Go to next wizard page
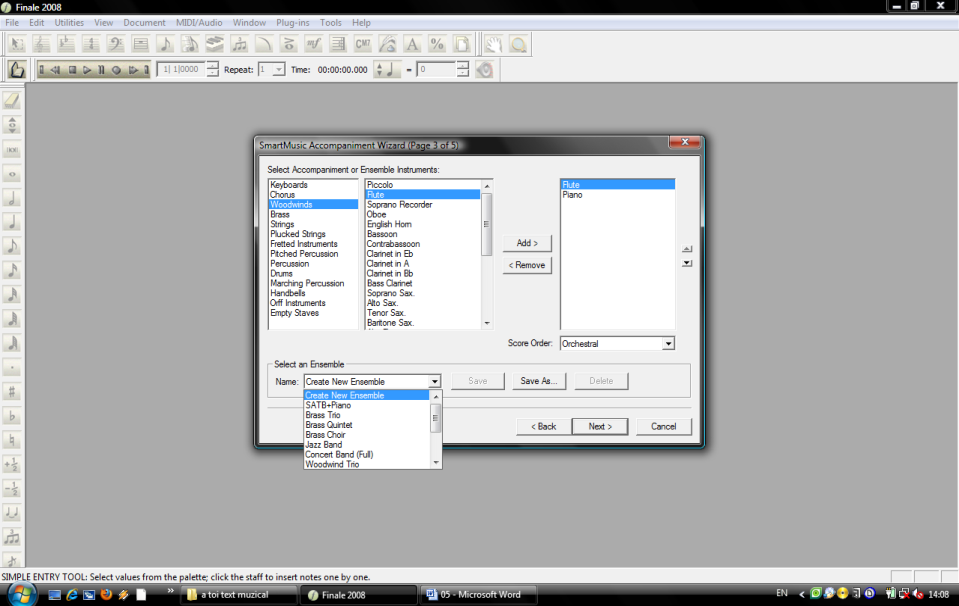 click(600, 427)
